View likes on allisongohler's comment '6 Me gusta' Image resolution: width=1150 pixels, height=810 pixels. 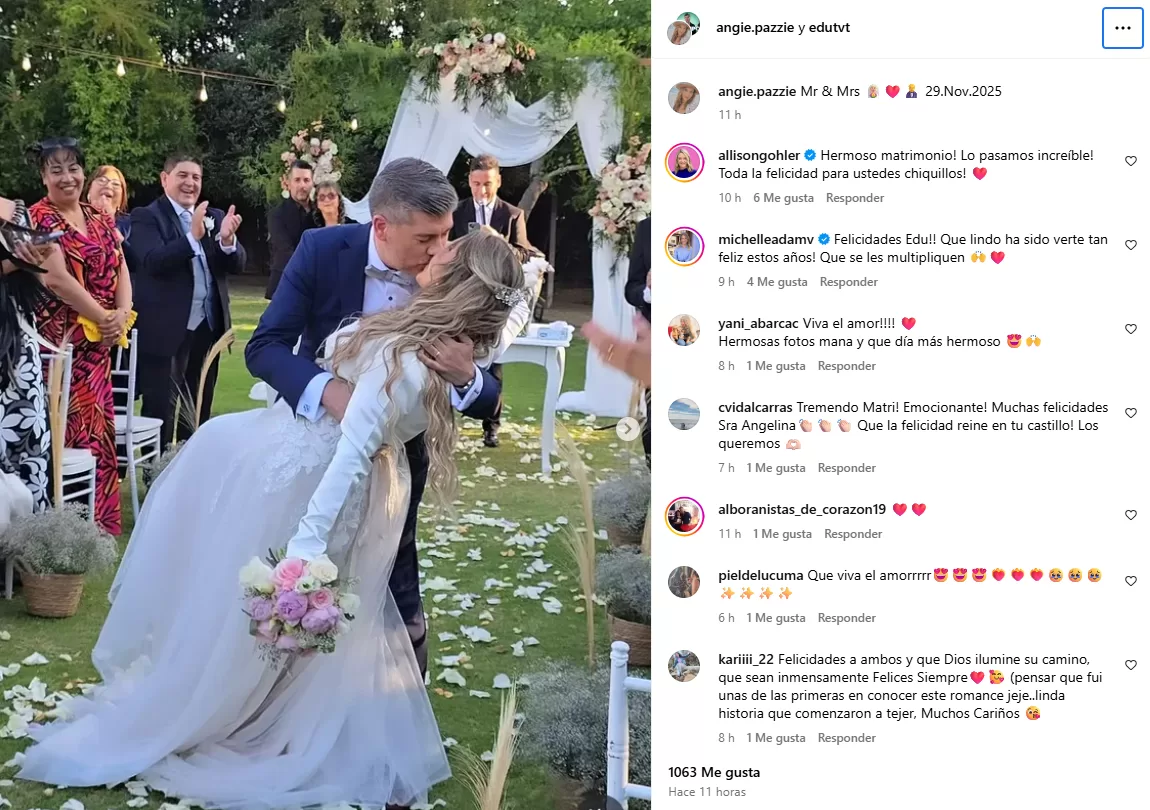[x=783, y=198]
